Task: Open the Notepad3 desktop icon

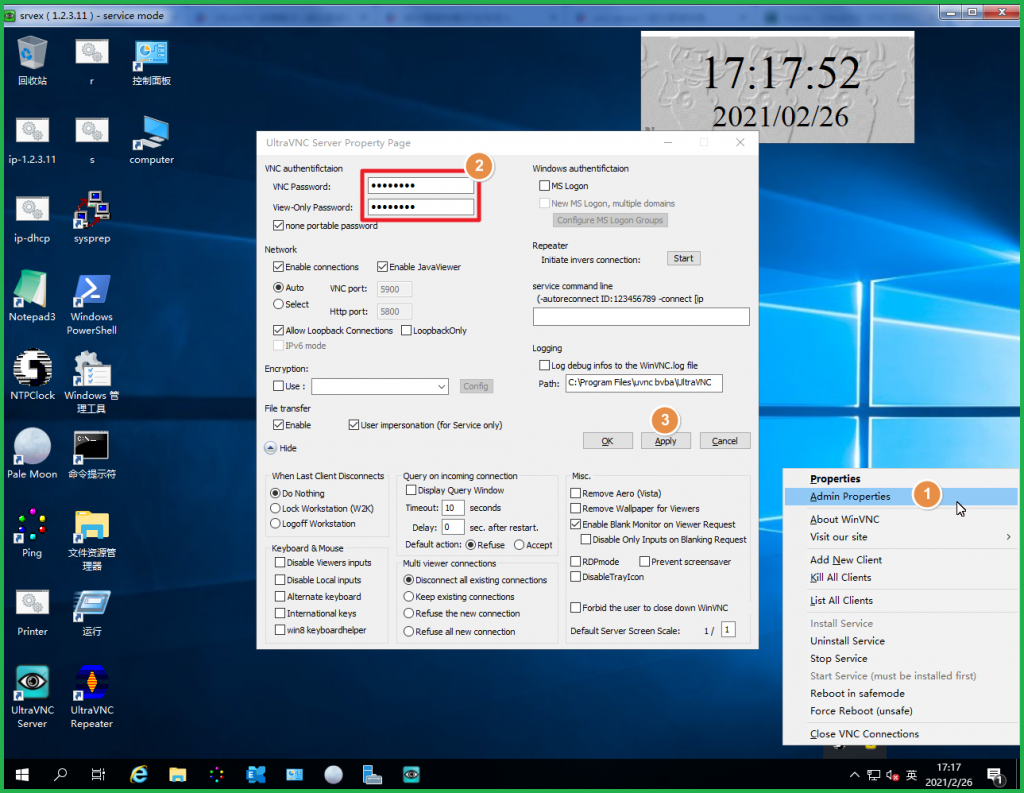Action: coord(32,292)
